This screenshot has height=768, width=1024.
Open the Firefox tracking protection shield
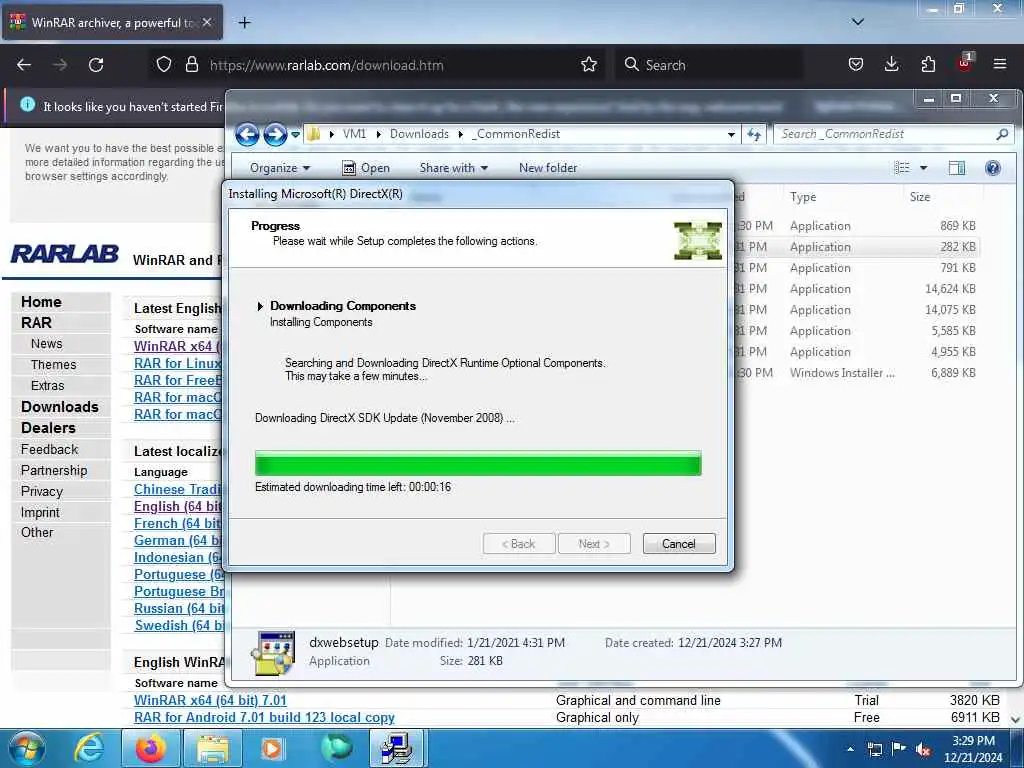[164, 65]
